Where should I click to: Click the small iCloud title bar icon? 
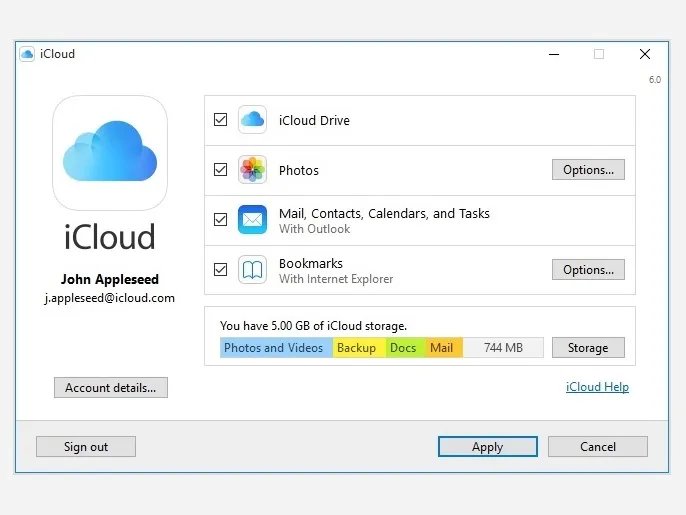[27, 54]
